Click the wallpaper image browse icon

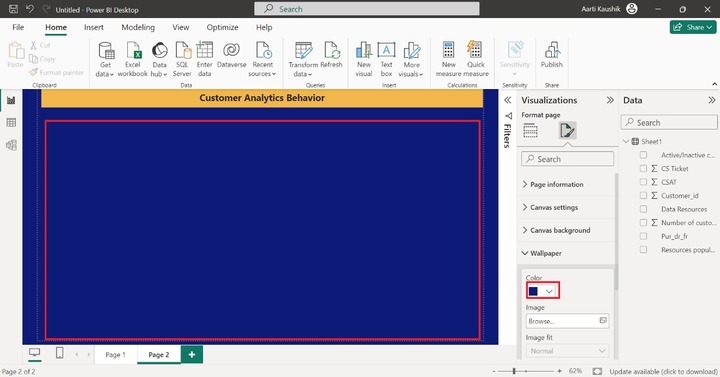[x=603, y=321]
